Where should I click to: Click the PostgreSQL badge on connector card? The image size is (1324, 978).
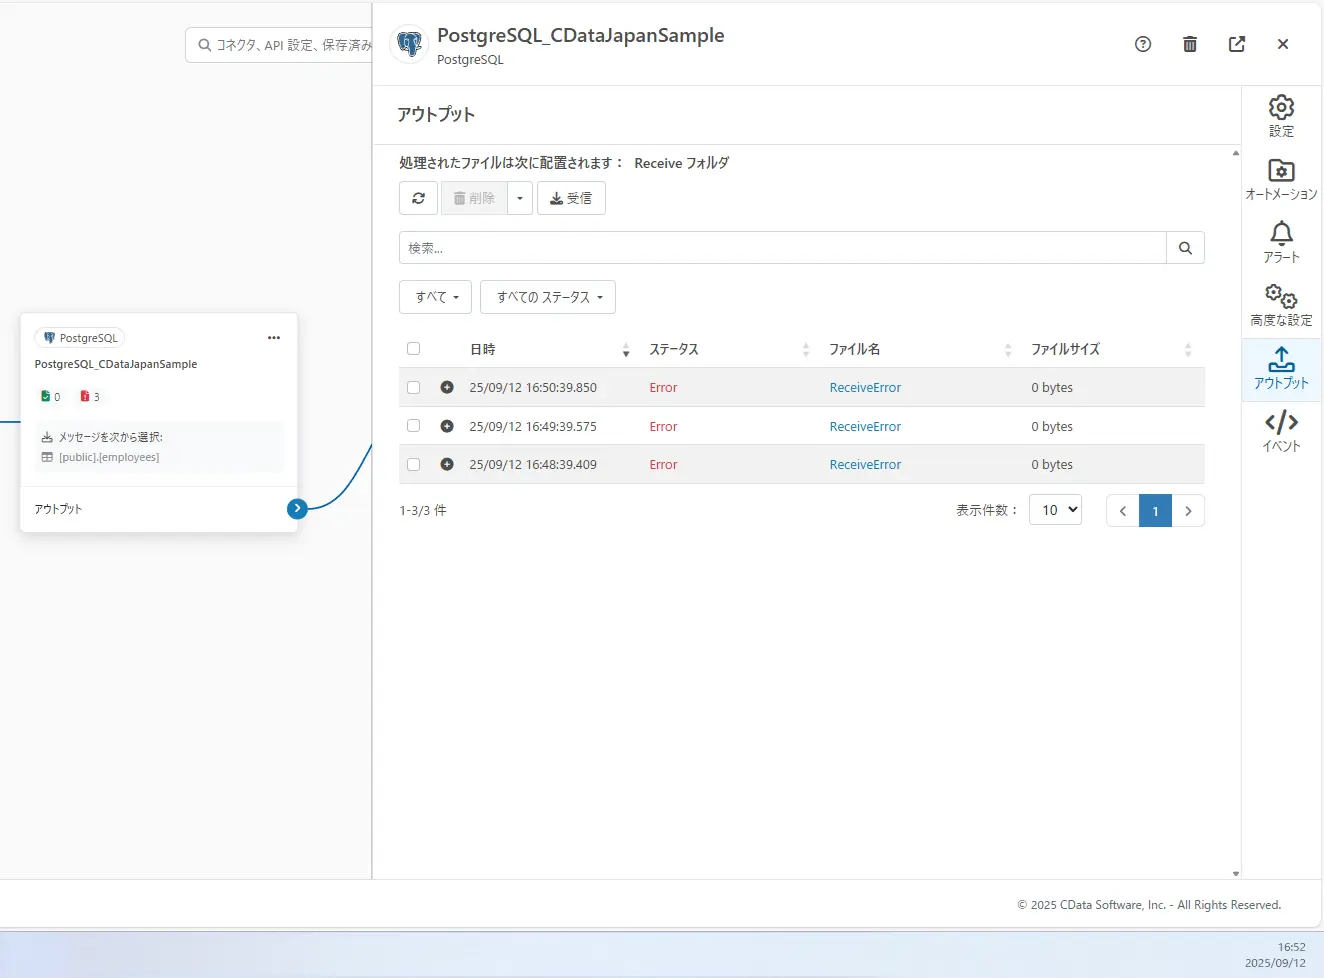coord(81,338)
